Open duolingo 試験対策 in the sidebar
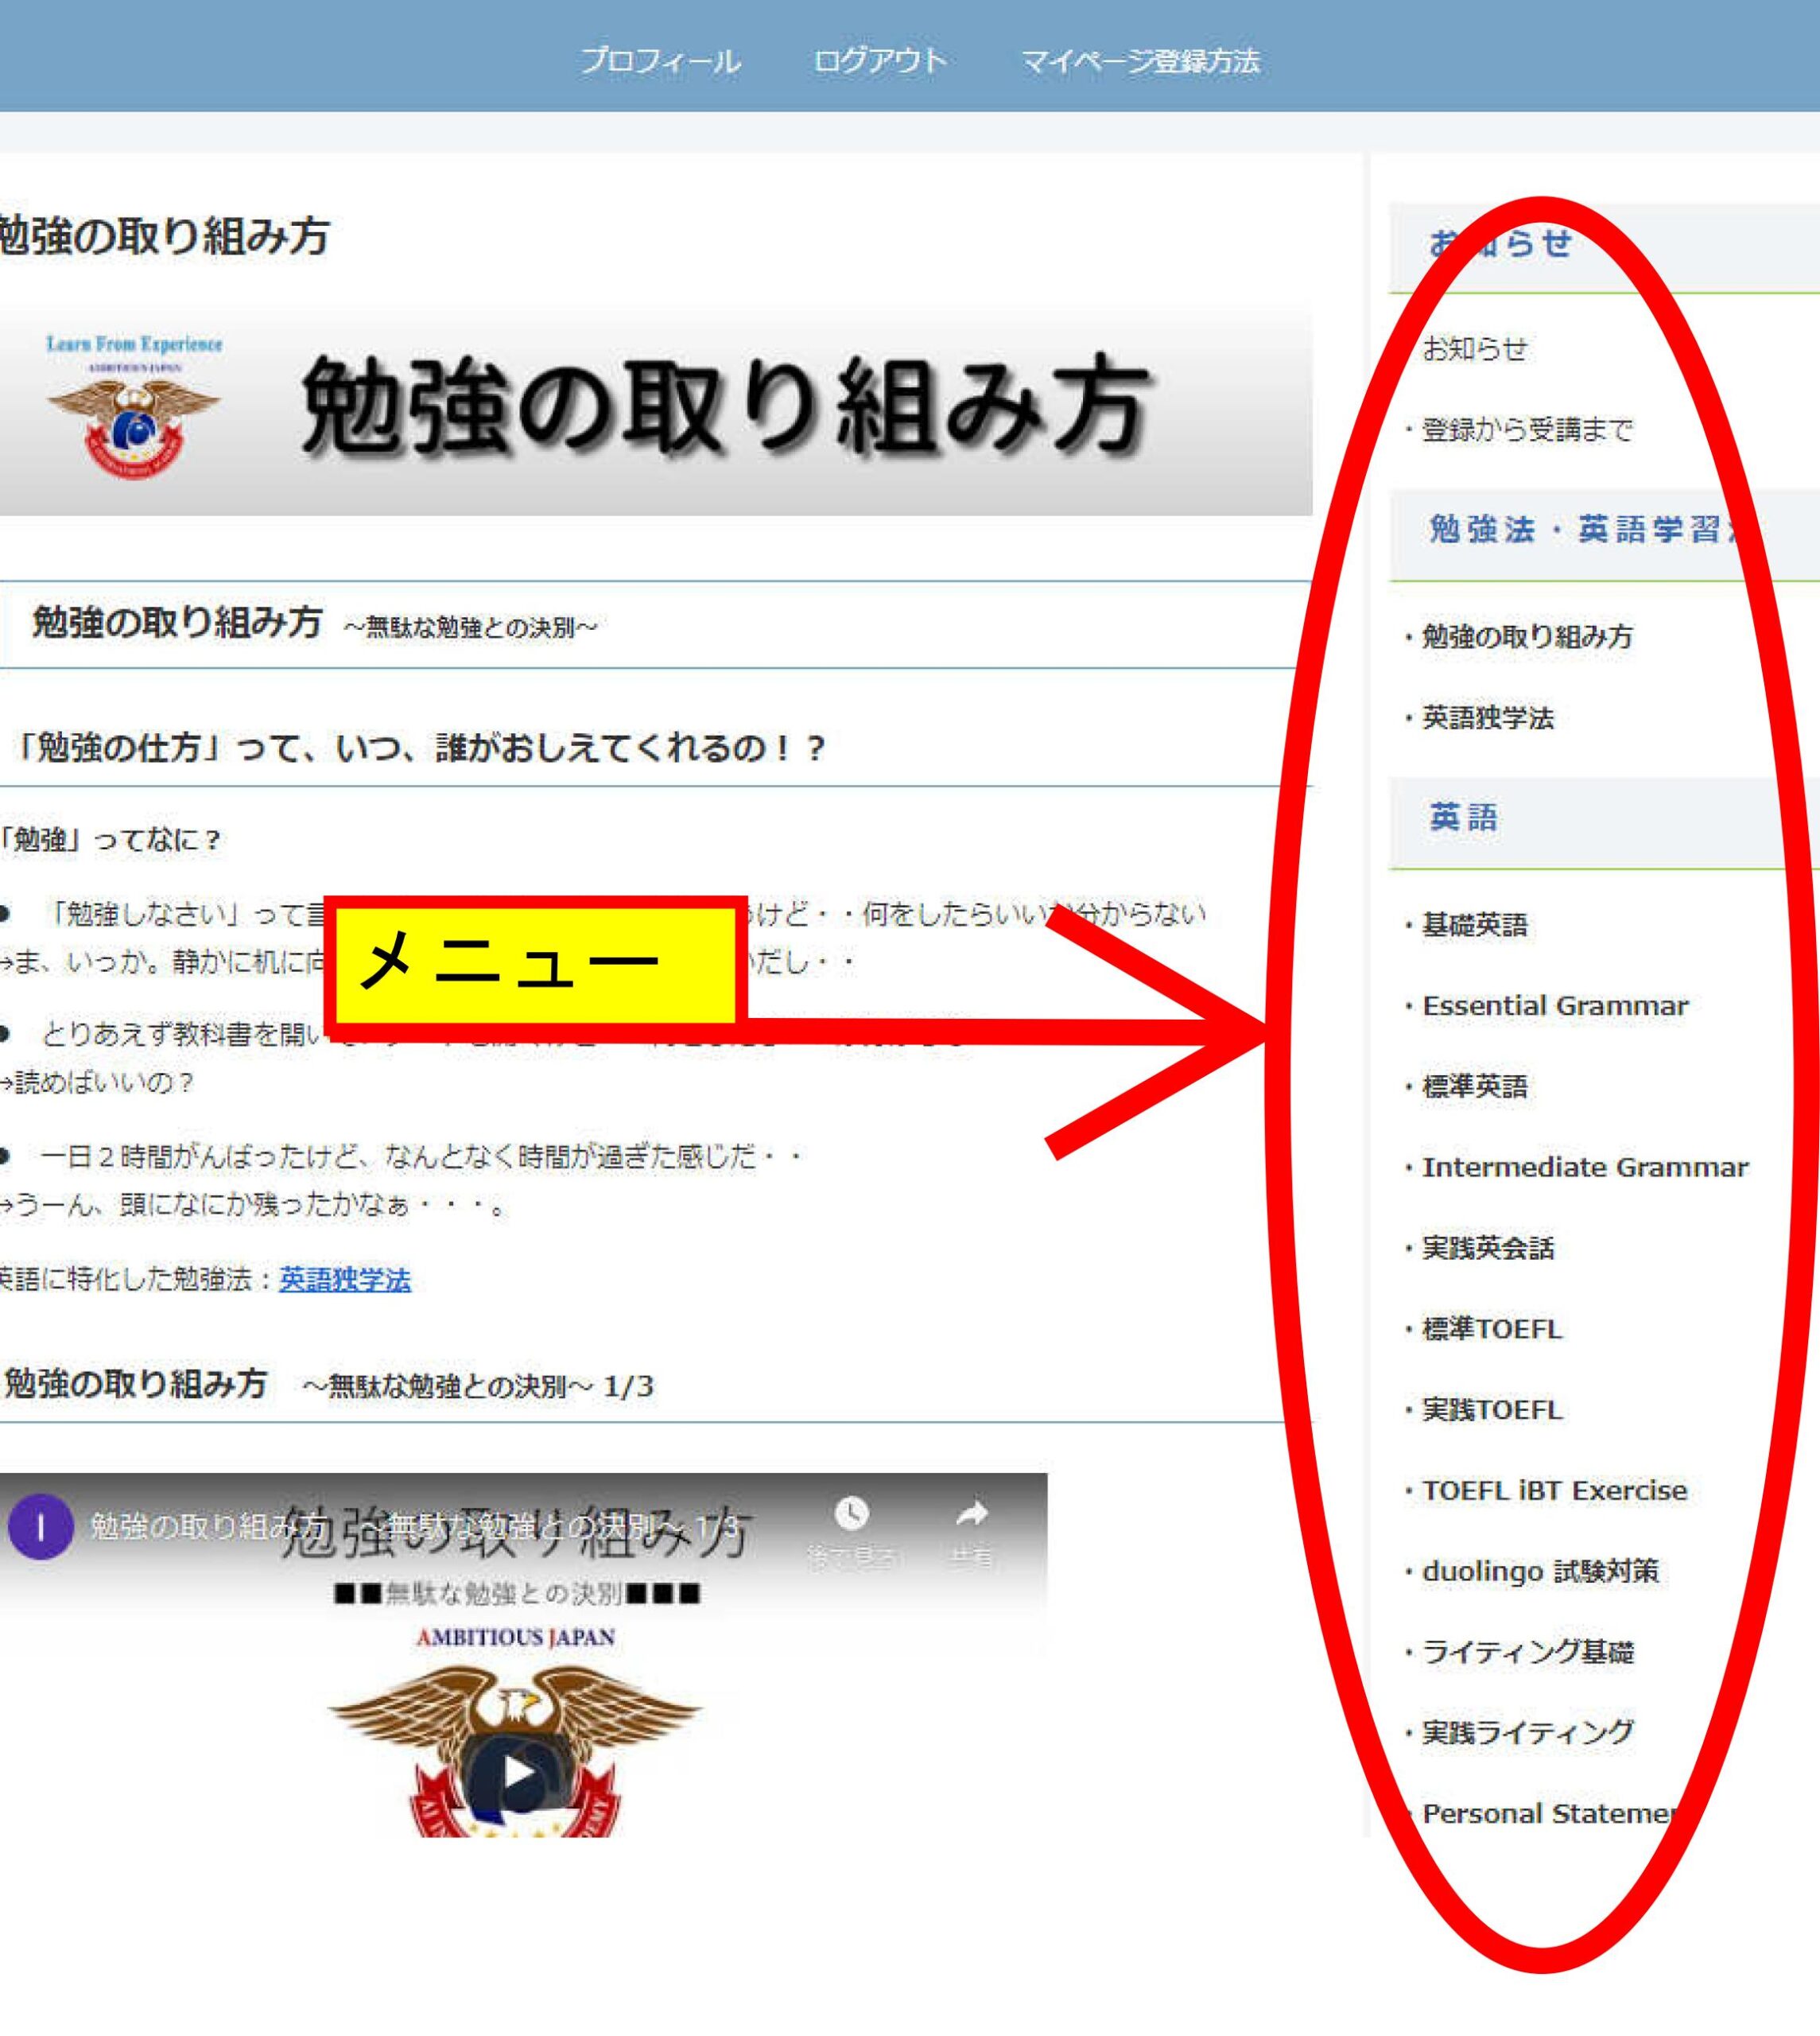Image resolution: width=1820 pixels, height=2036 pixels. coord(1540,1572)
